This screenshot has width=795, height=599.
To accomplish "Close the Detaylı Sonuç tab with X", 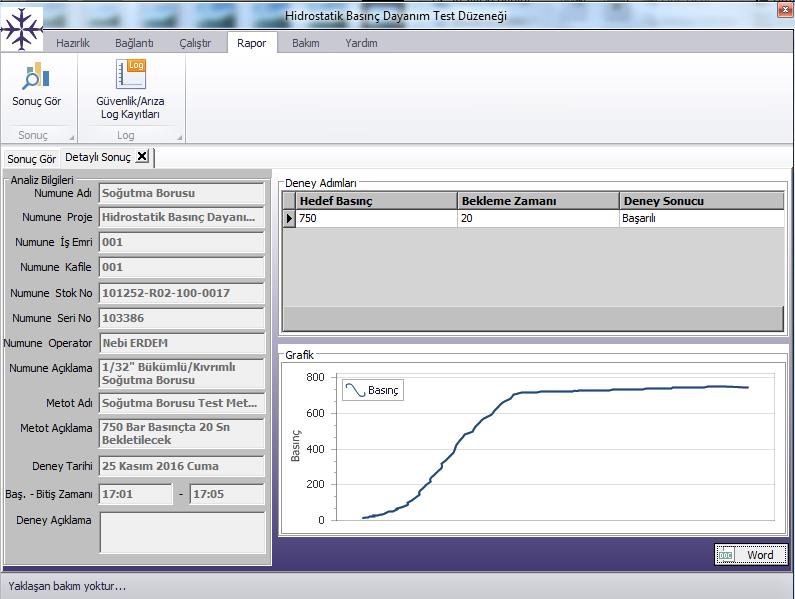I will click(142, 156).
